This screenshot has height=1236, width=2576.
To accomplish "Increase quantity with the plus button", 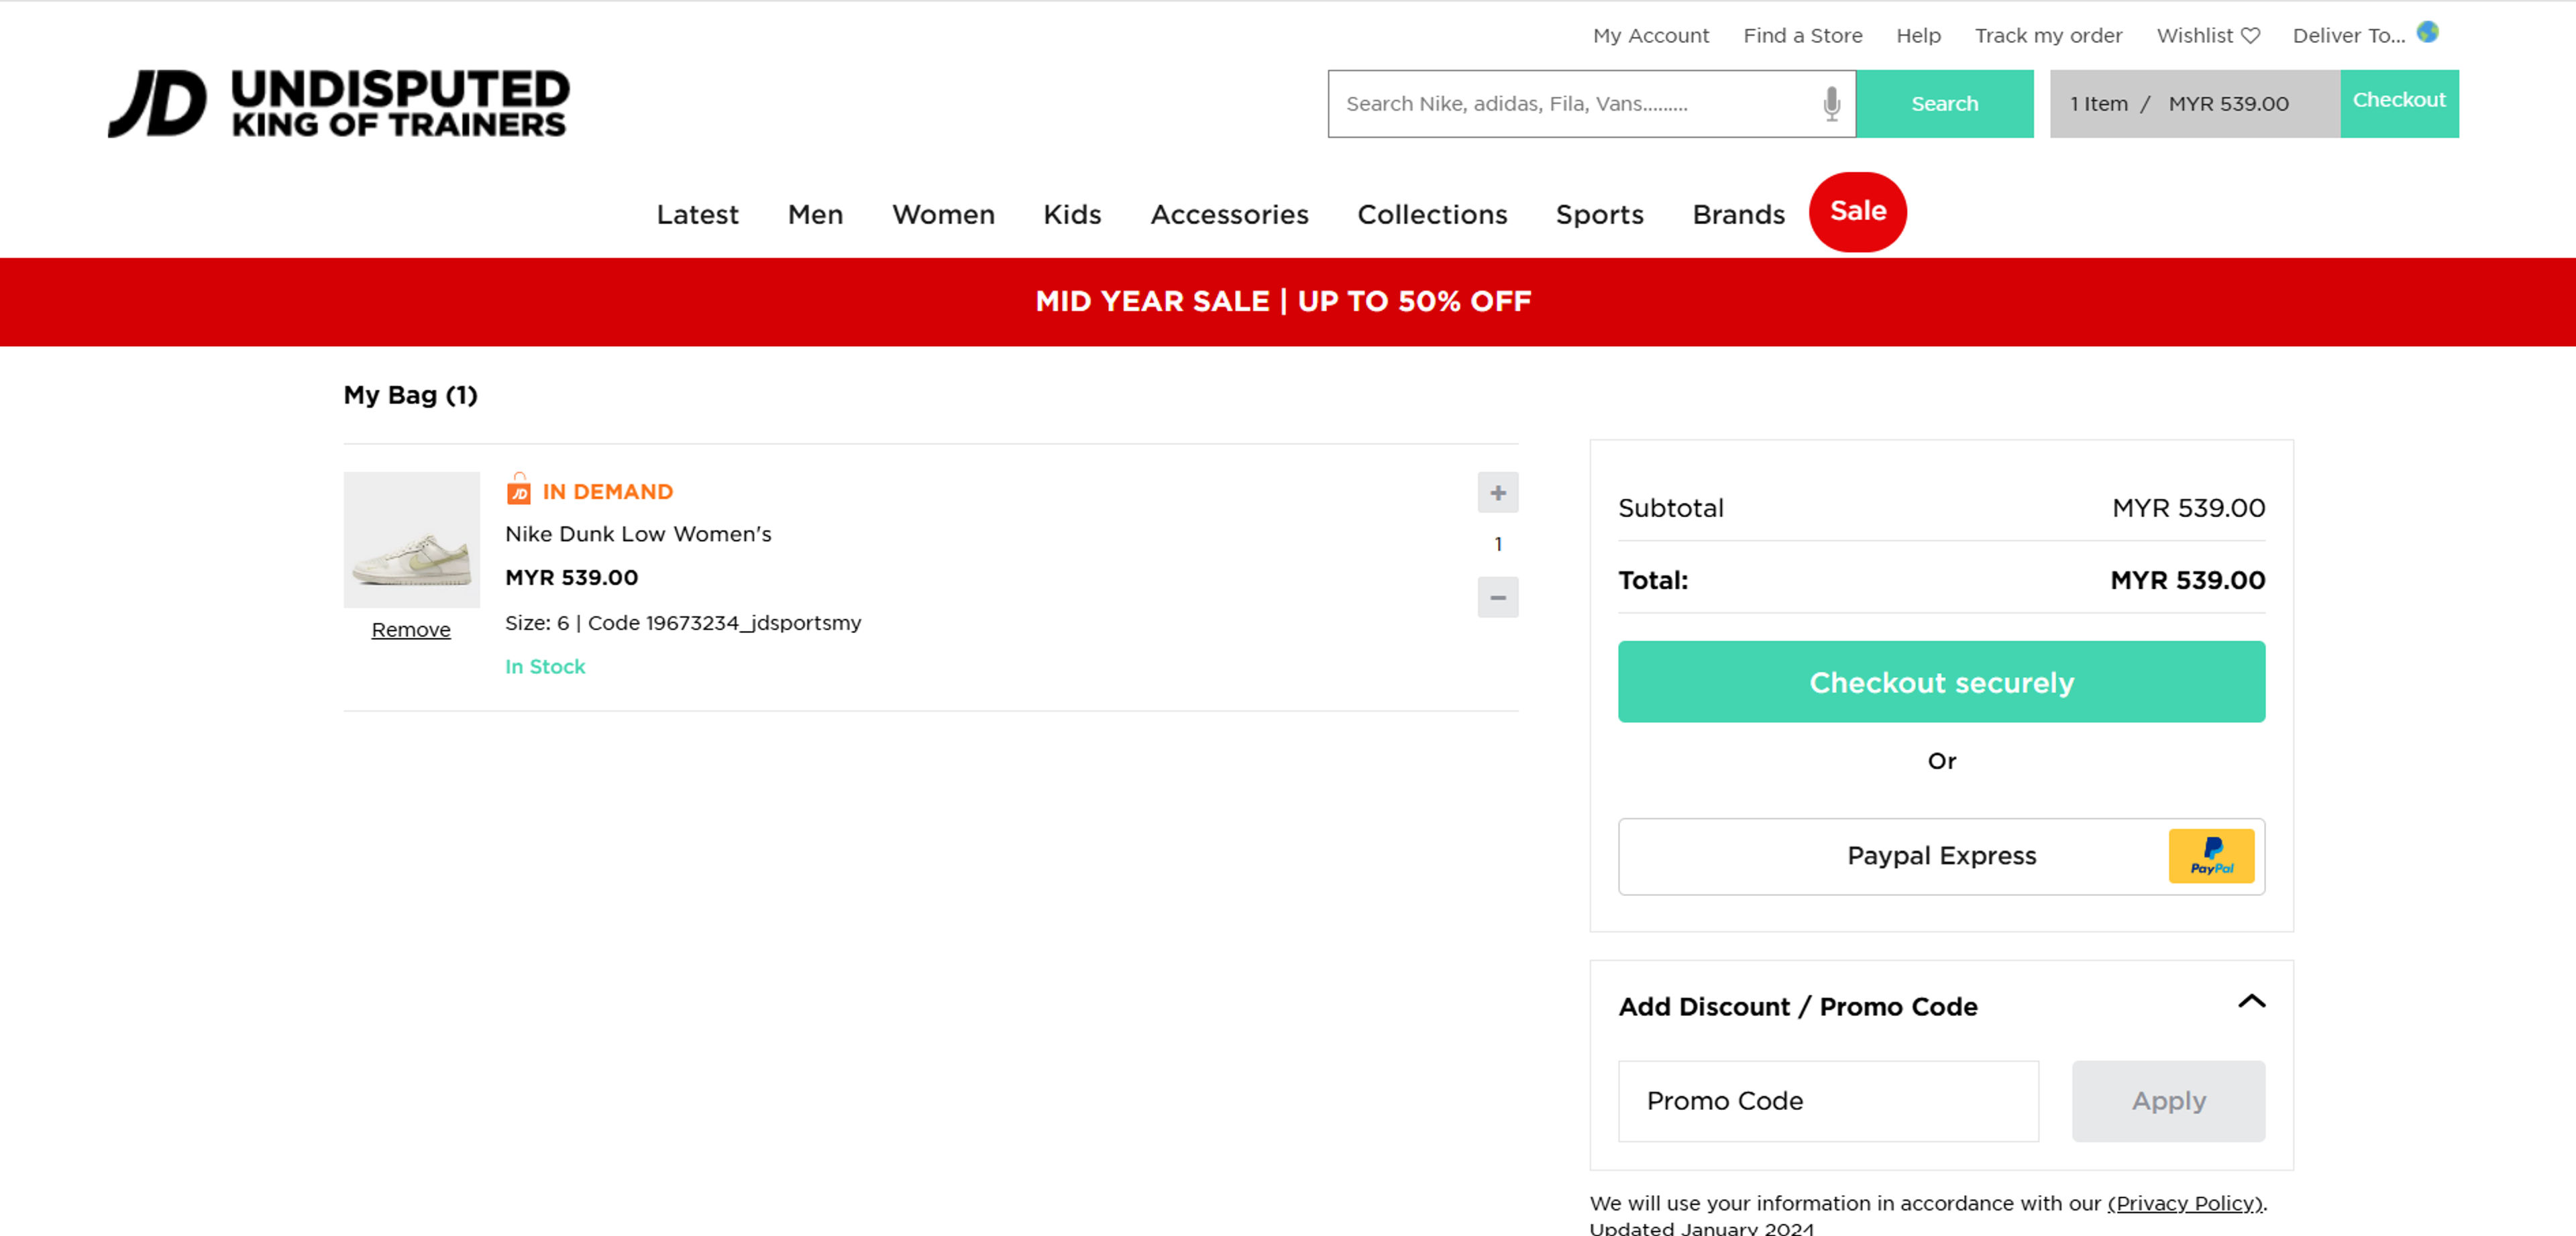I will pyautogui.click(x=1497, y=492).
